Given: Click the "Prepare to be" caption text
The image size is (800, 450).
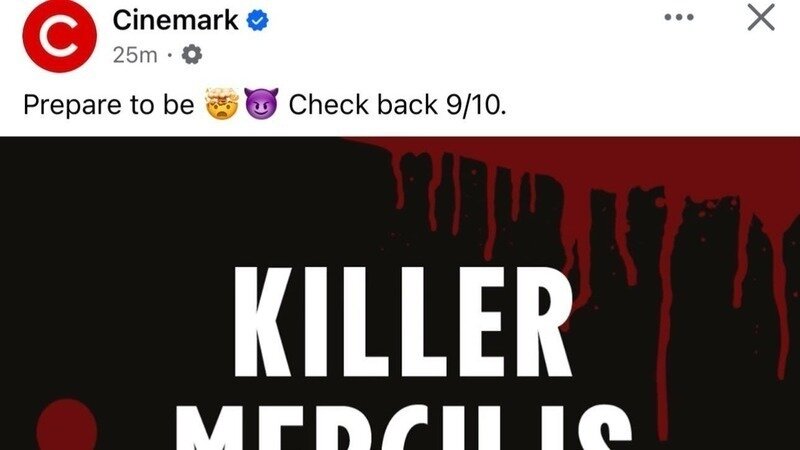Looking at the screenshot, I should coord(109,105).
